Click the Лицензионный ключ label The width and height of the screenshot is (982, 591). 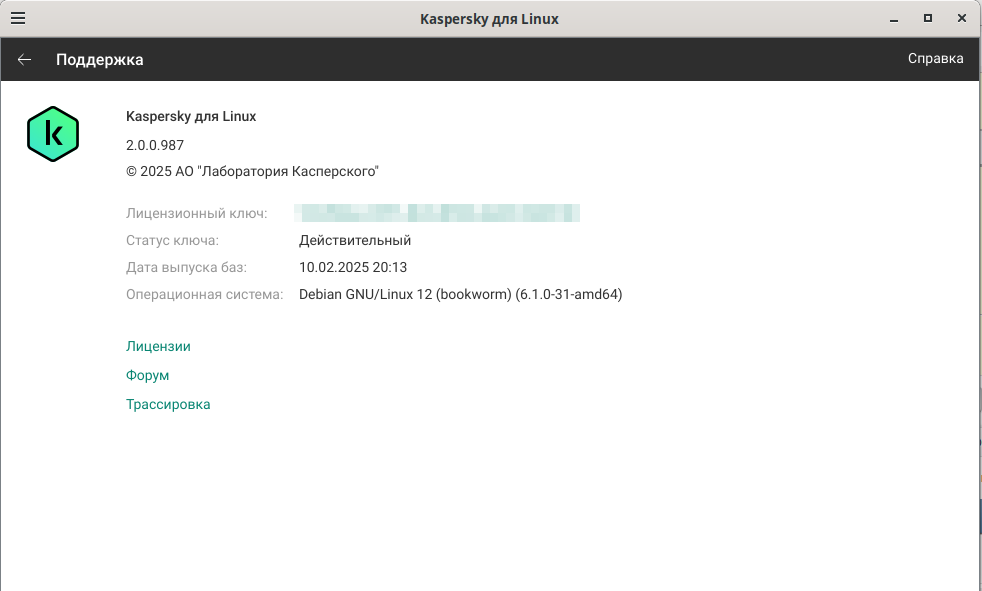point(197,213)
